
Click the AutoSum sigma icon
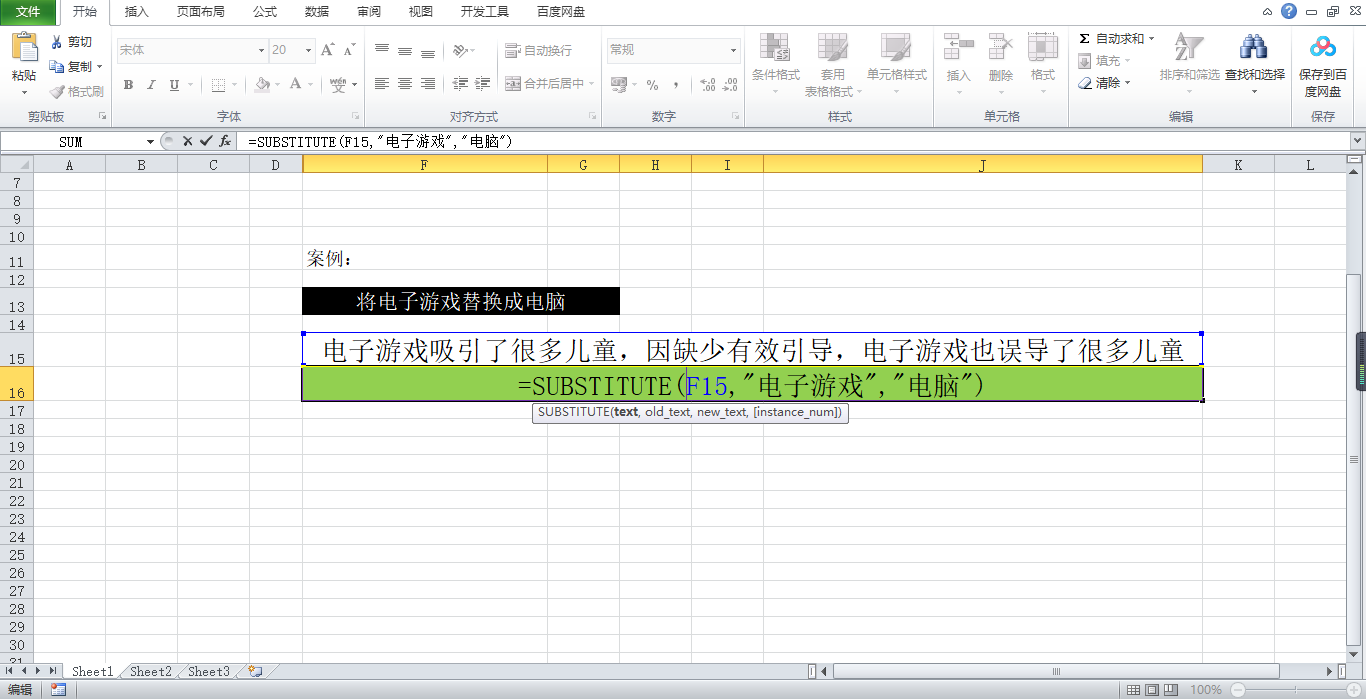coord(1084,39)
